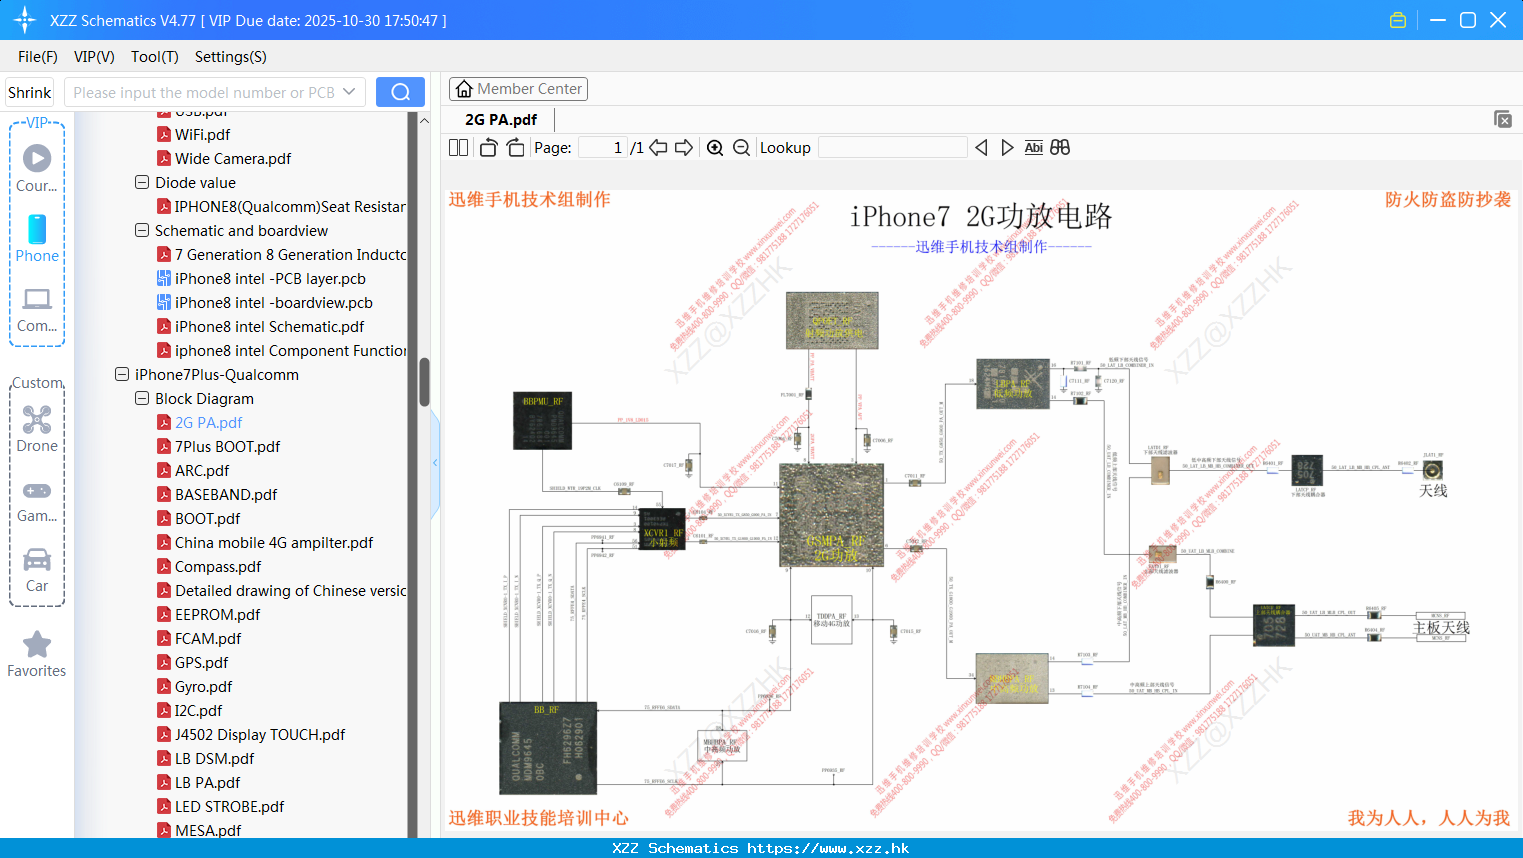The image size is (1523, 858).
Task: Find next lookup match triangle
Action: click(x=1007, y=147)
